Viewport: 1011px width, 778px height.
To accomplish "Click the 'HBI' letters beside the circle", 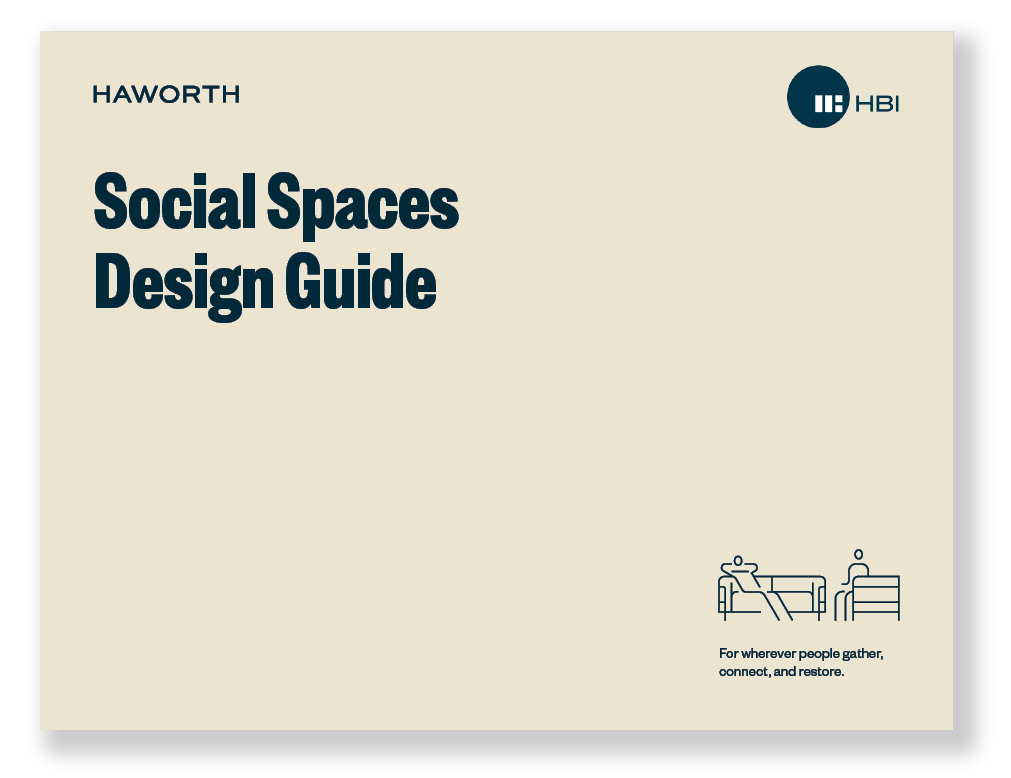I will tap(877, 104).
